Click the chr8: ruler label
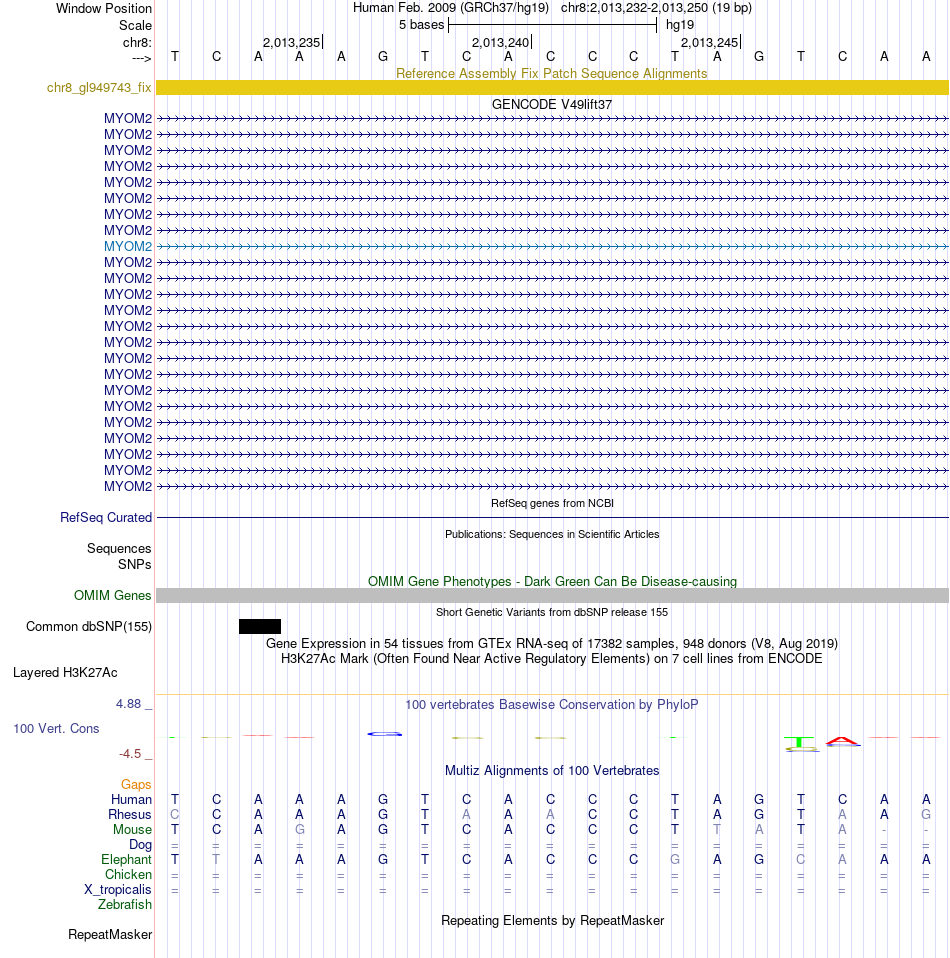 (137, 43)
